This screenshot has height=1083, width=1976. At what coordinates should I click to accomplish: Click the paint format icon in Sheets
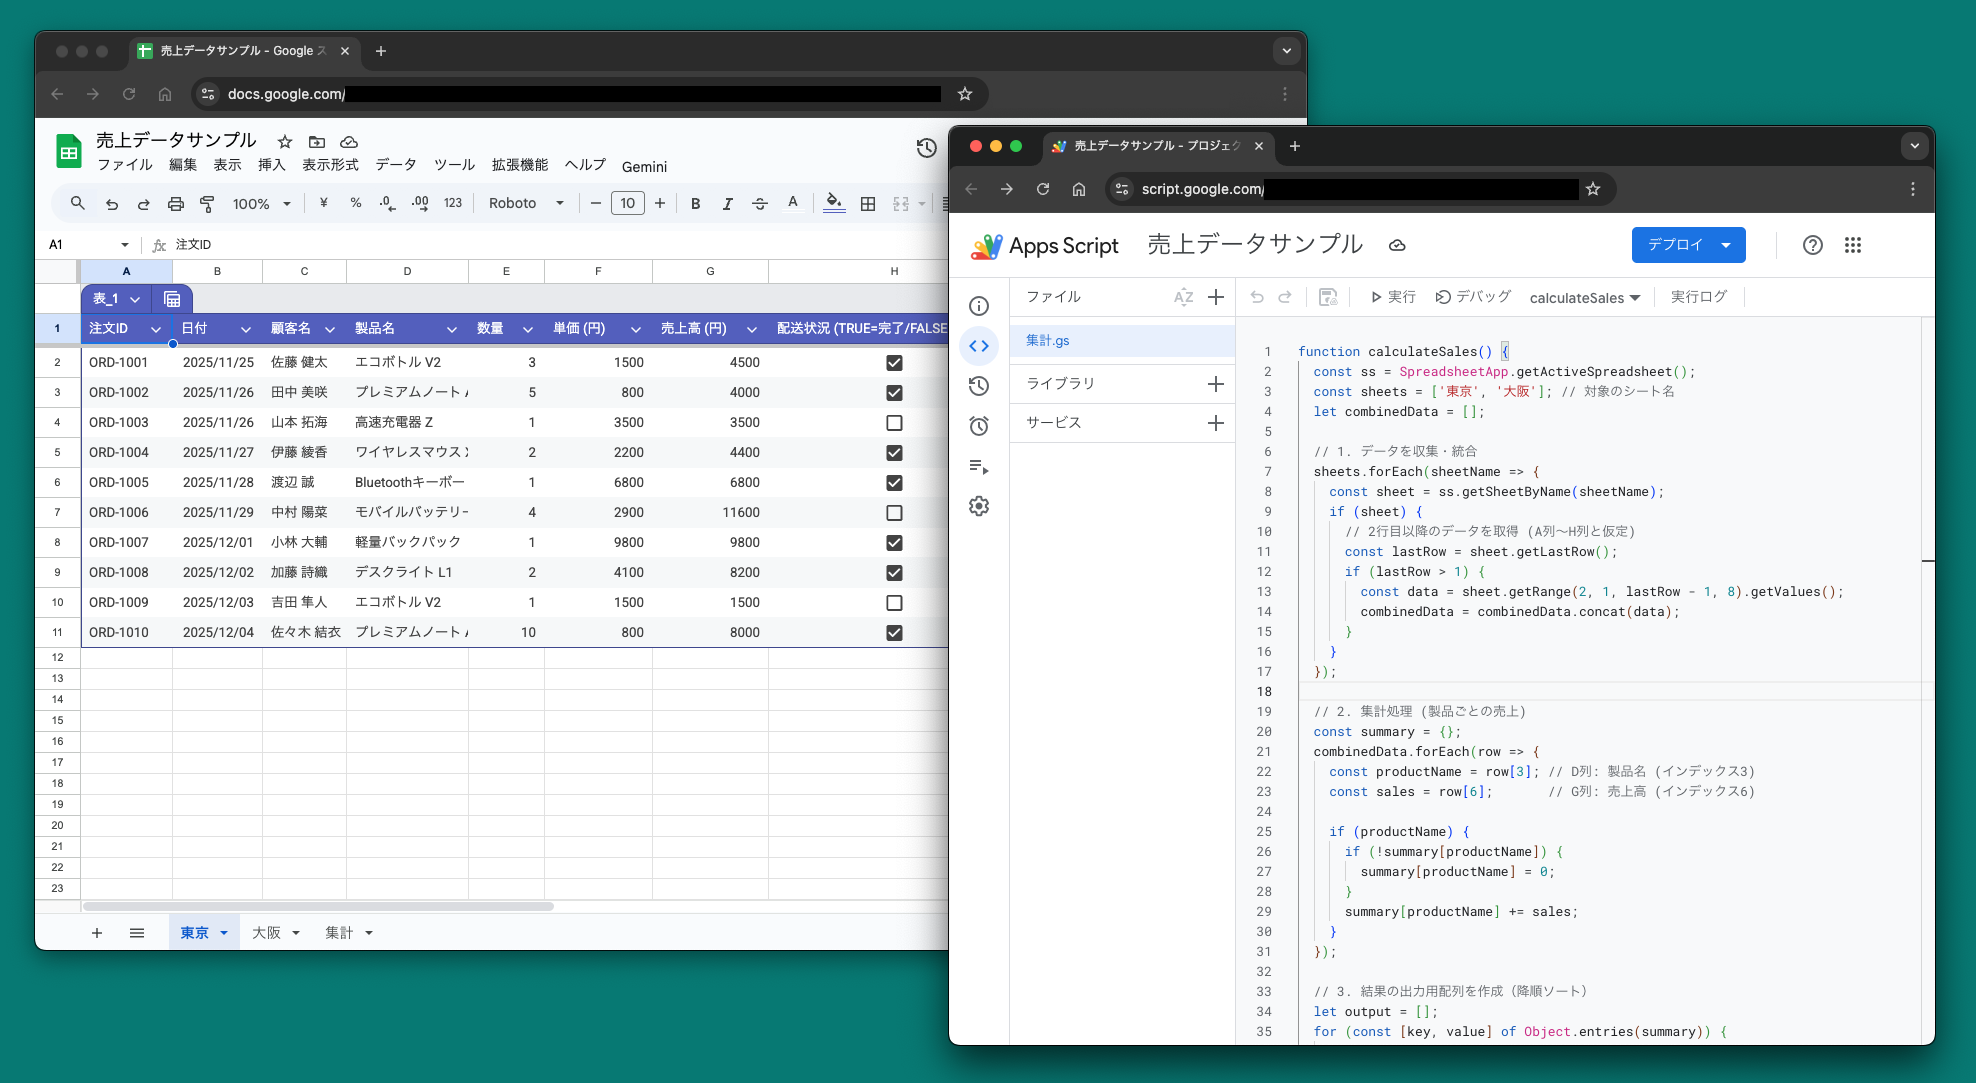click(207, 204)
